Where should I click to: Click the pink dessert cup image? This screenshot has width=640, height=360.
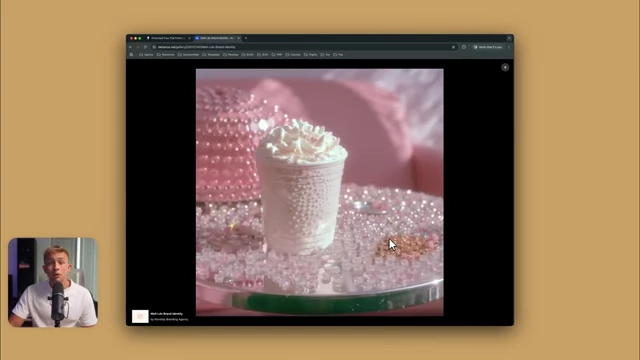click(x=320, y=192)
